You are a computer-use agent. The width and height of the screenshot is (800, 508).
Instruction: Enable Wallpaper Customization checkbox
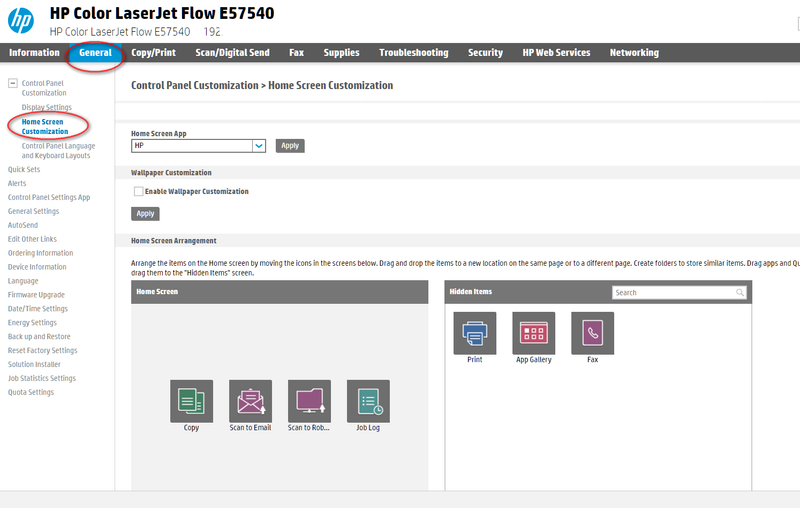pyautogui.click(x=138, y=191)
